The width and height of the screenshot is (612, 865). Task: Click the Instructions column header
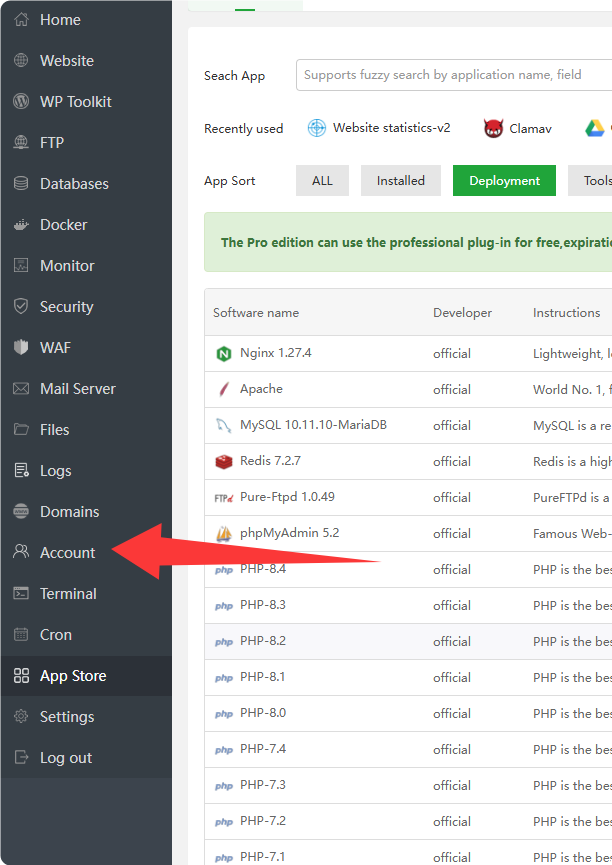coord(566,312)
